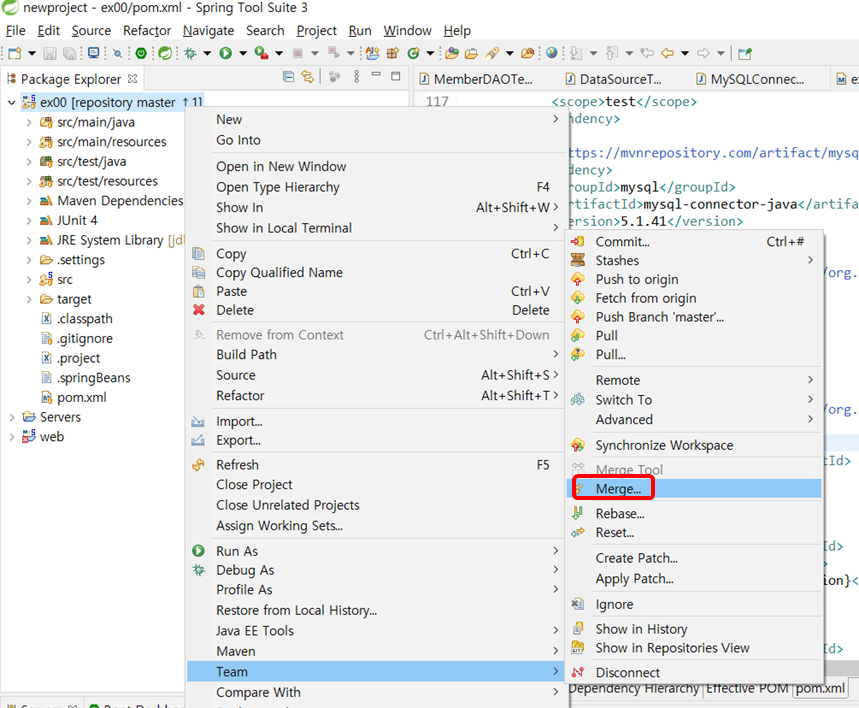859x708 pixels.
Task: Select Merge... in Team submenu
Action: (x=694, y=488)
